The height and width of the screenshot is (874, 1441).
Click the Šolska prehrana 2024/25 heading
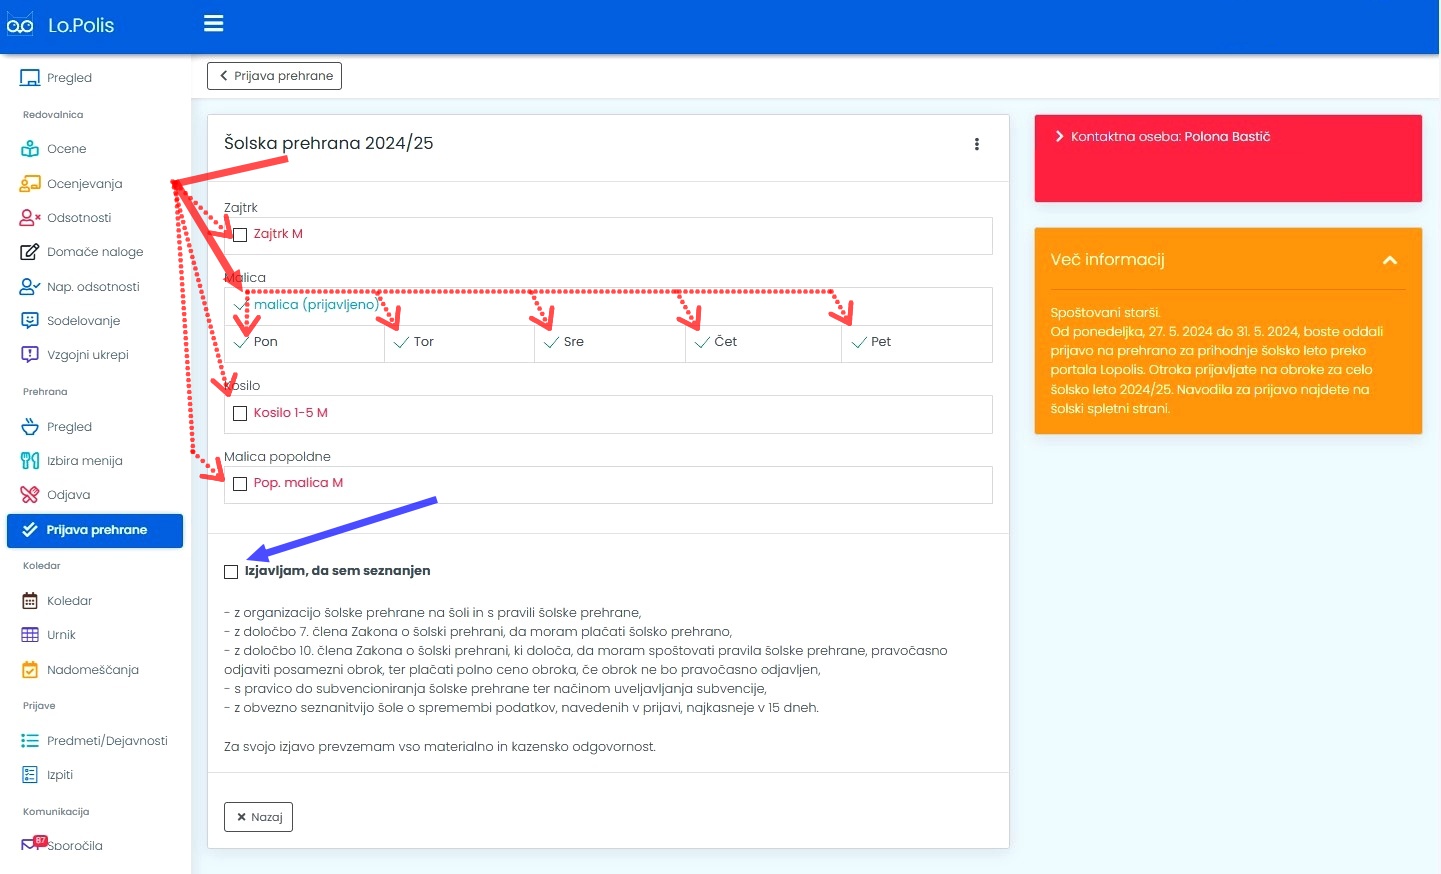(x=328, y=143)
